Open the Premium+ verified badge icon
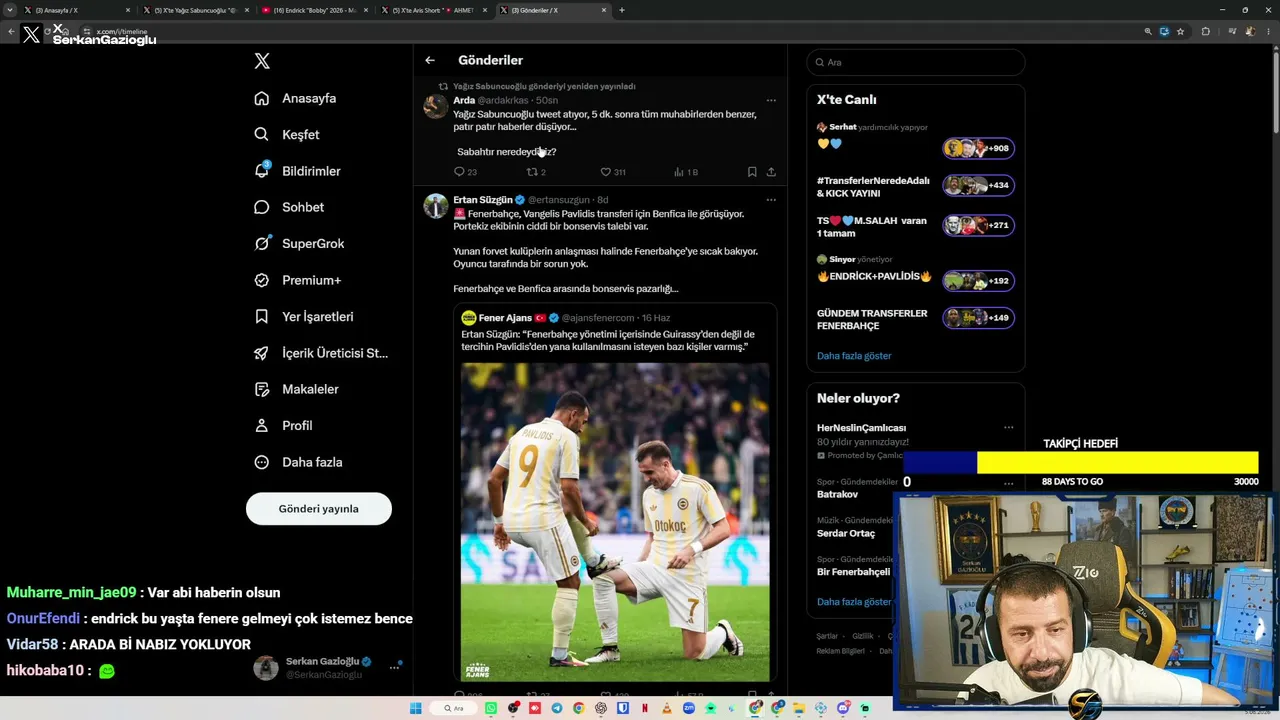Viewport: 1280px width, 720px height. (262, 280)
